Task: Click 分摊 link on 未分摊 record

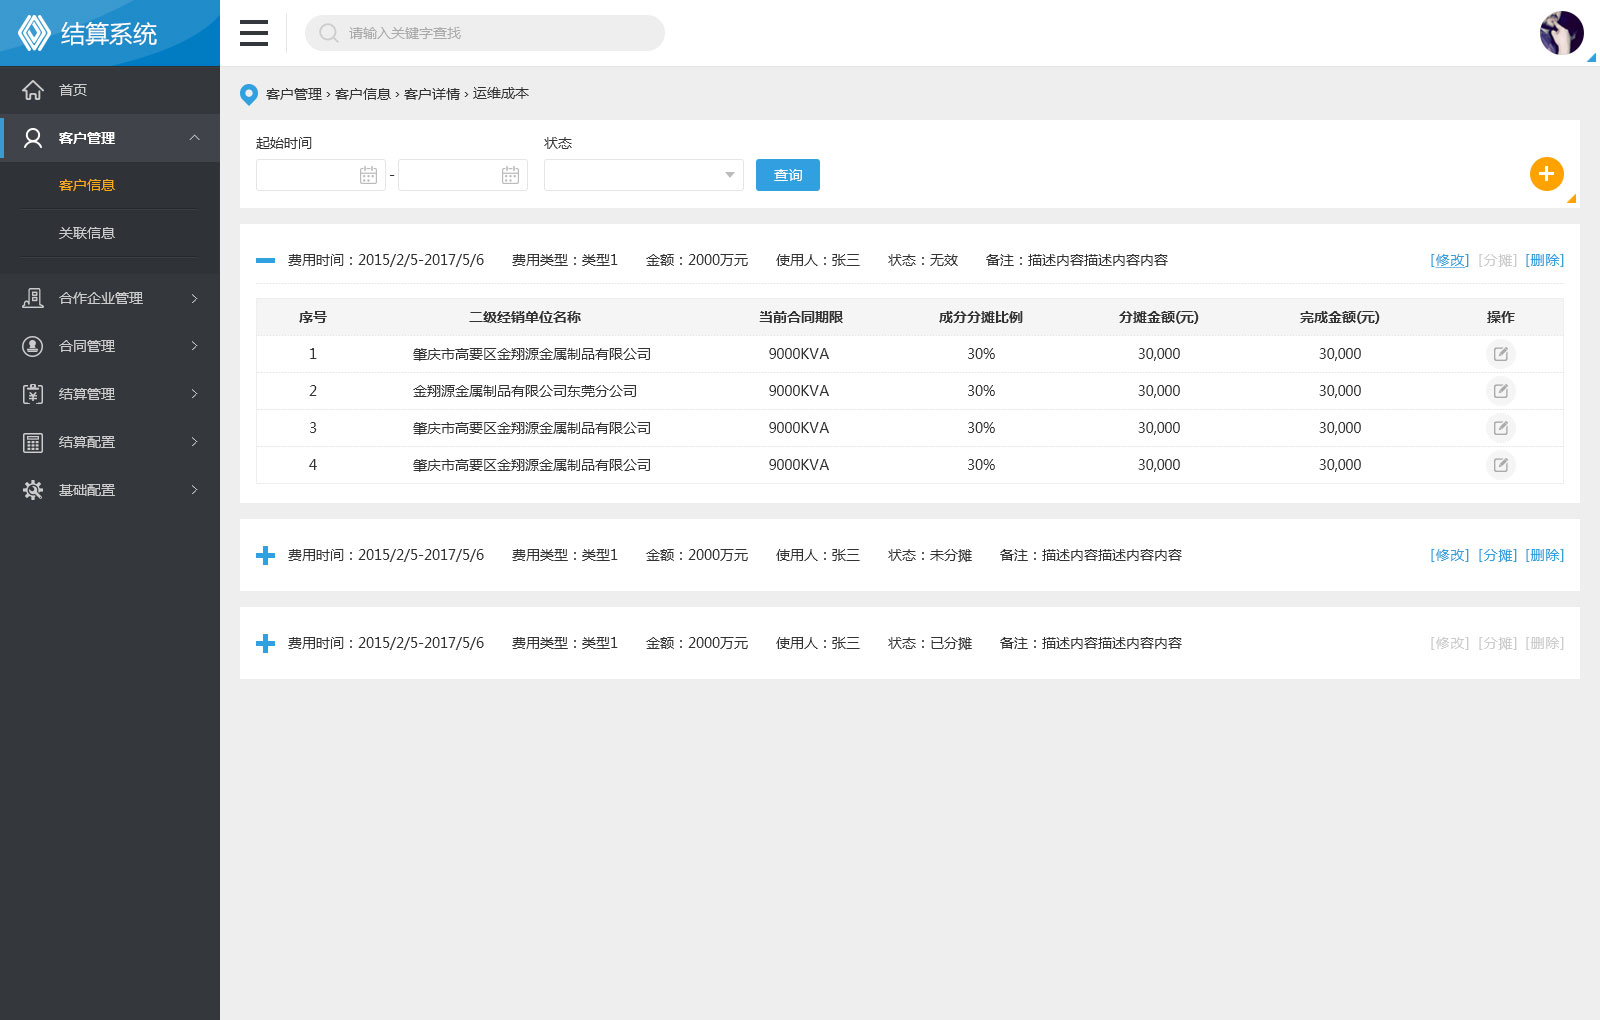Action: pos(1497,555)
